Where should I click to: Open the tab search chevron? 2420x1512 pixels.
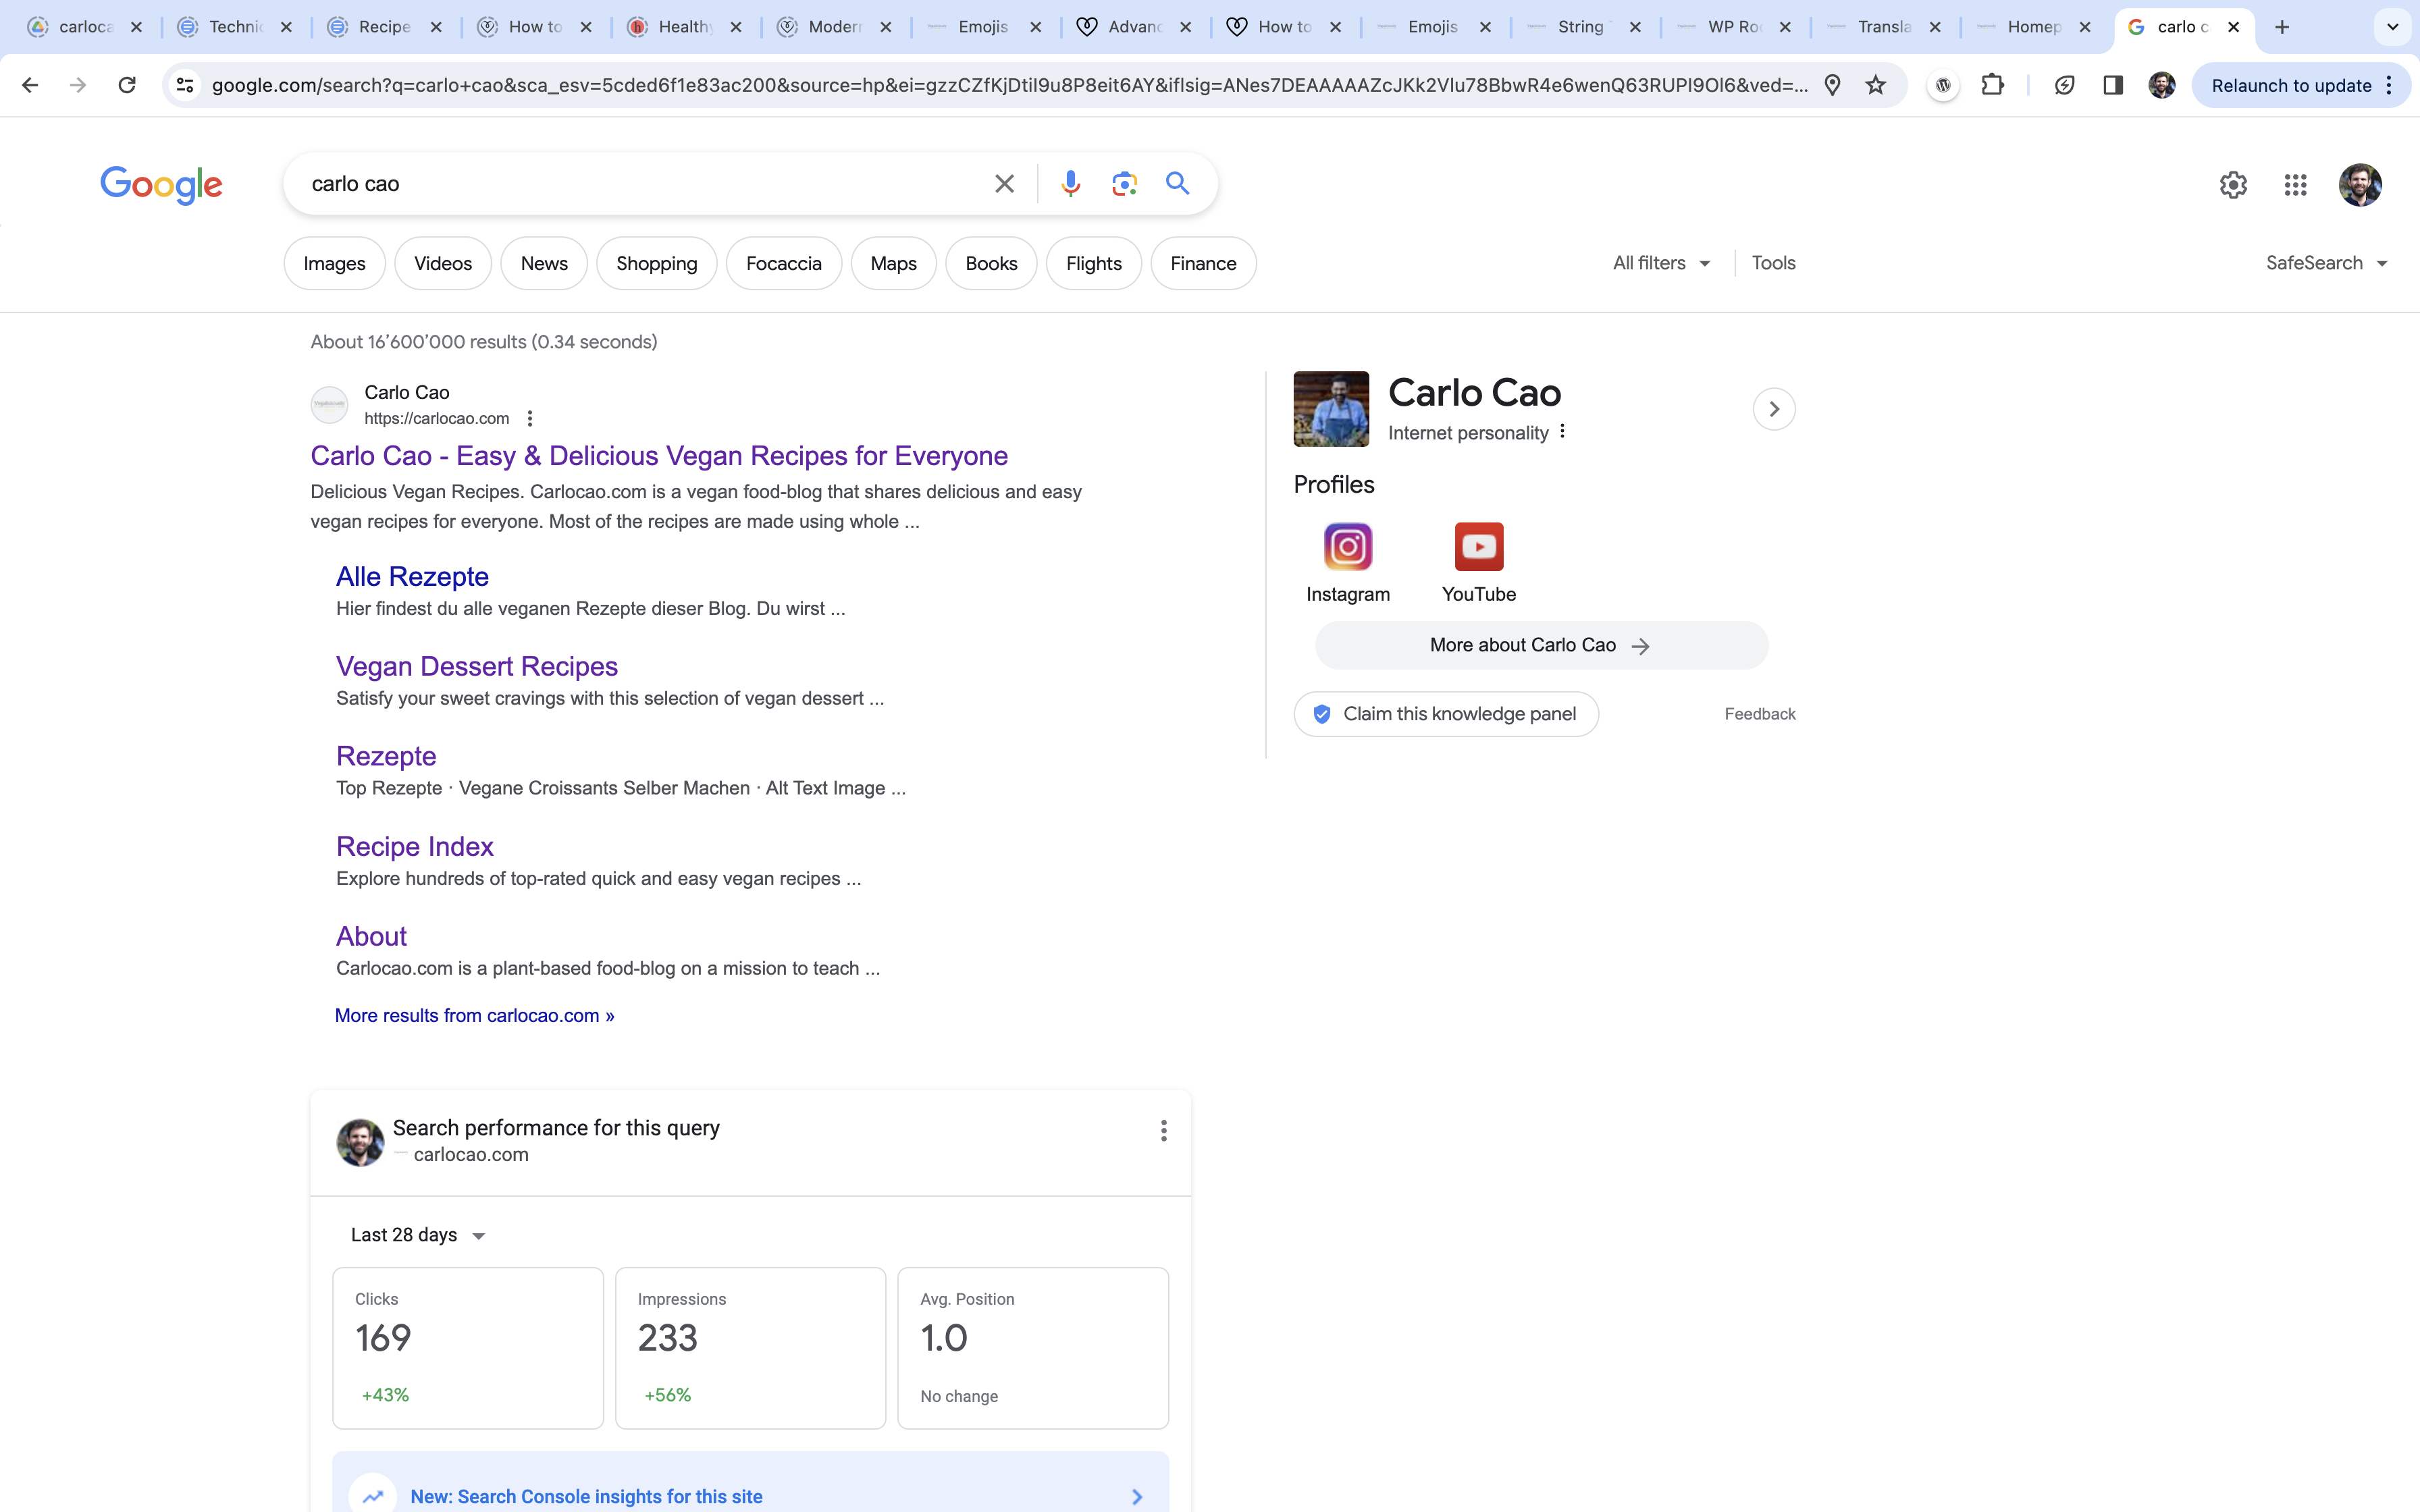click(x=2393, y=27)
